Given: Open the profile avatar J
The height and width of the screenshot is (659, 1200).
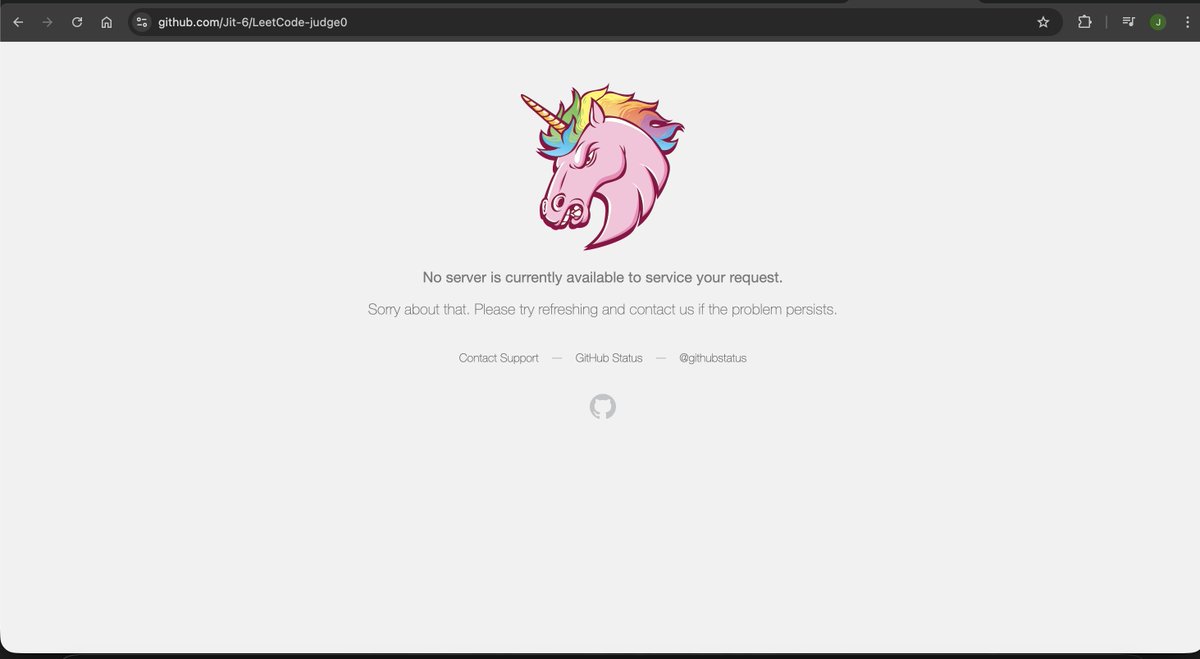Looking at the screenshot, I should 1158,22.
